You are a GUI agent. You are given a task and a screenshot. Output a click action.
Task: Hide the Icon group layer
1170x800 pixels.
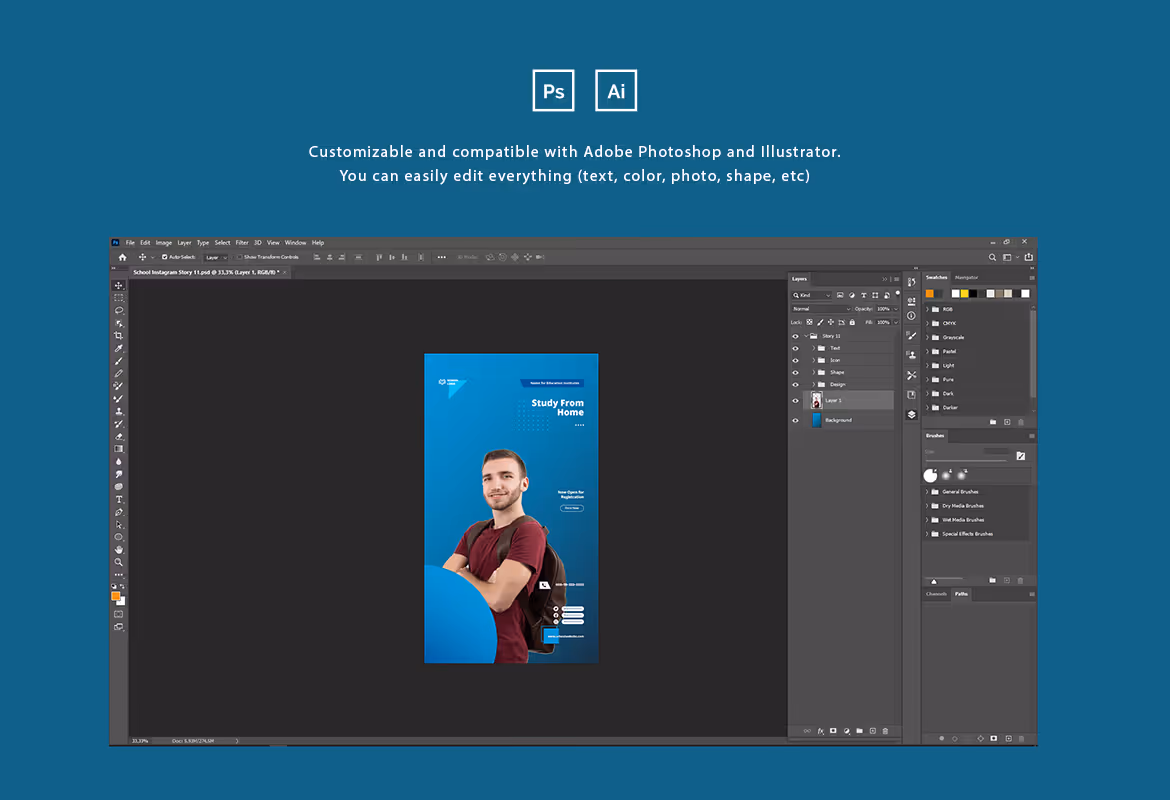[x=795, y=360]
